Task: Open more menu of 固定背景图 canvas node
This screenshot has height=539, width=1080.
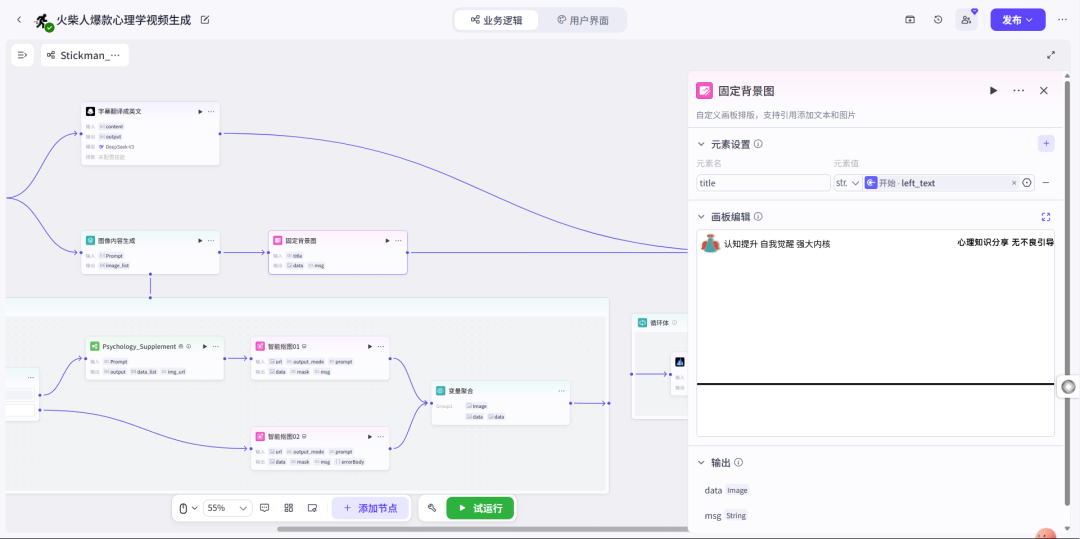Action: (399, 240)
